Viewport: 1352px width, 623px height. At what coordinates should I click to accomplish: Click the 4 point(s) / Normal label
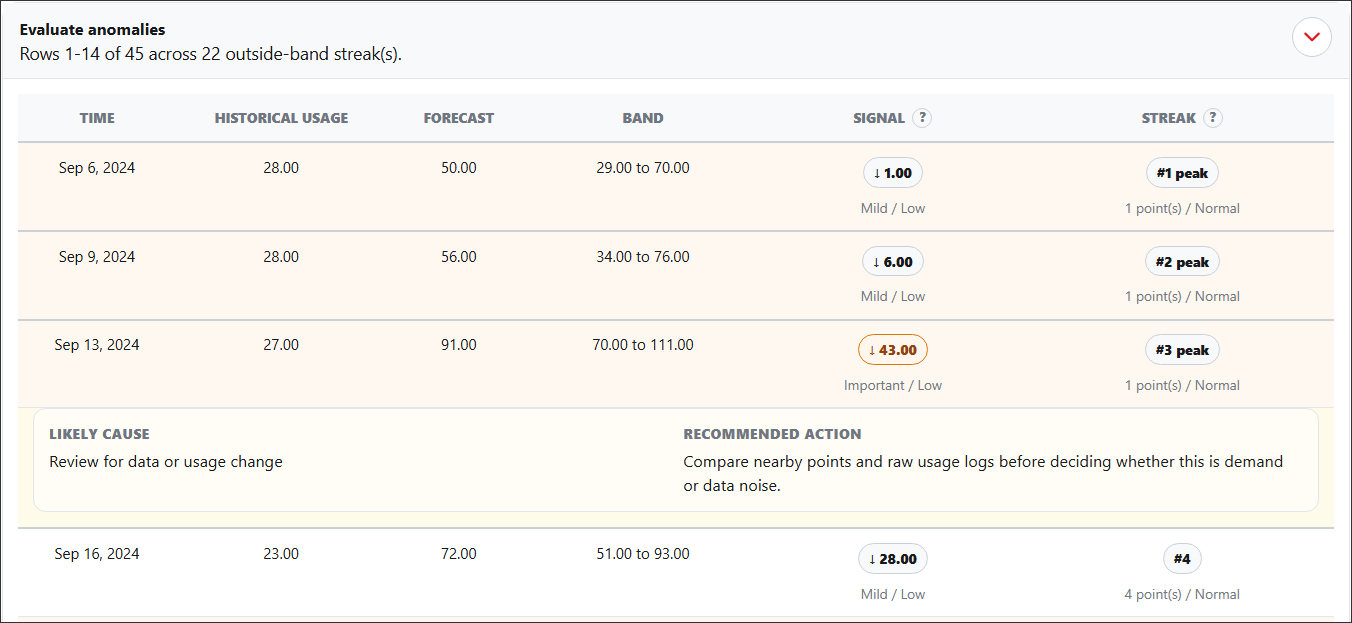1182,595
